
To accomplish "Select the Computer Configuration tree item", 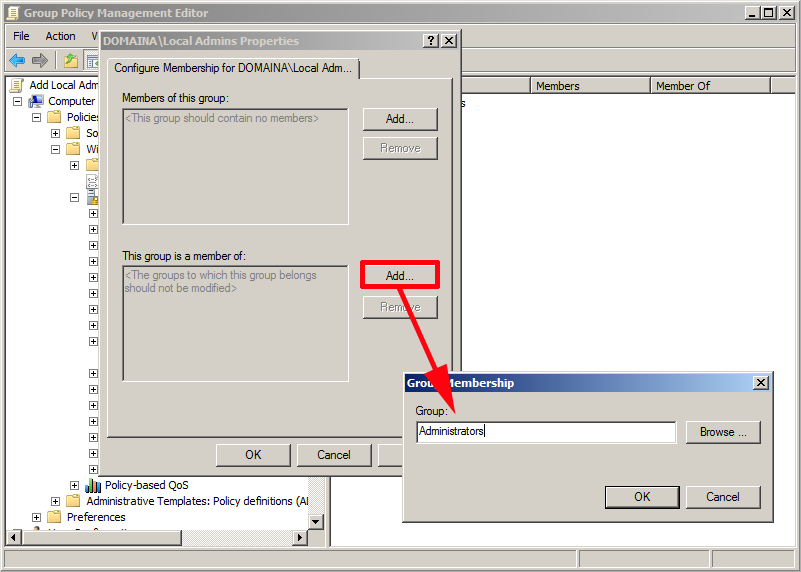I will [x=72, y=101].
